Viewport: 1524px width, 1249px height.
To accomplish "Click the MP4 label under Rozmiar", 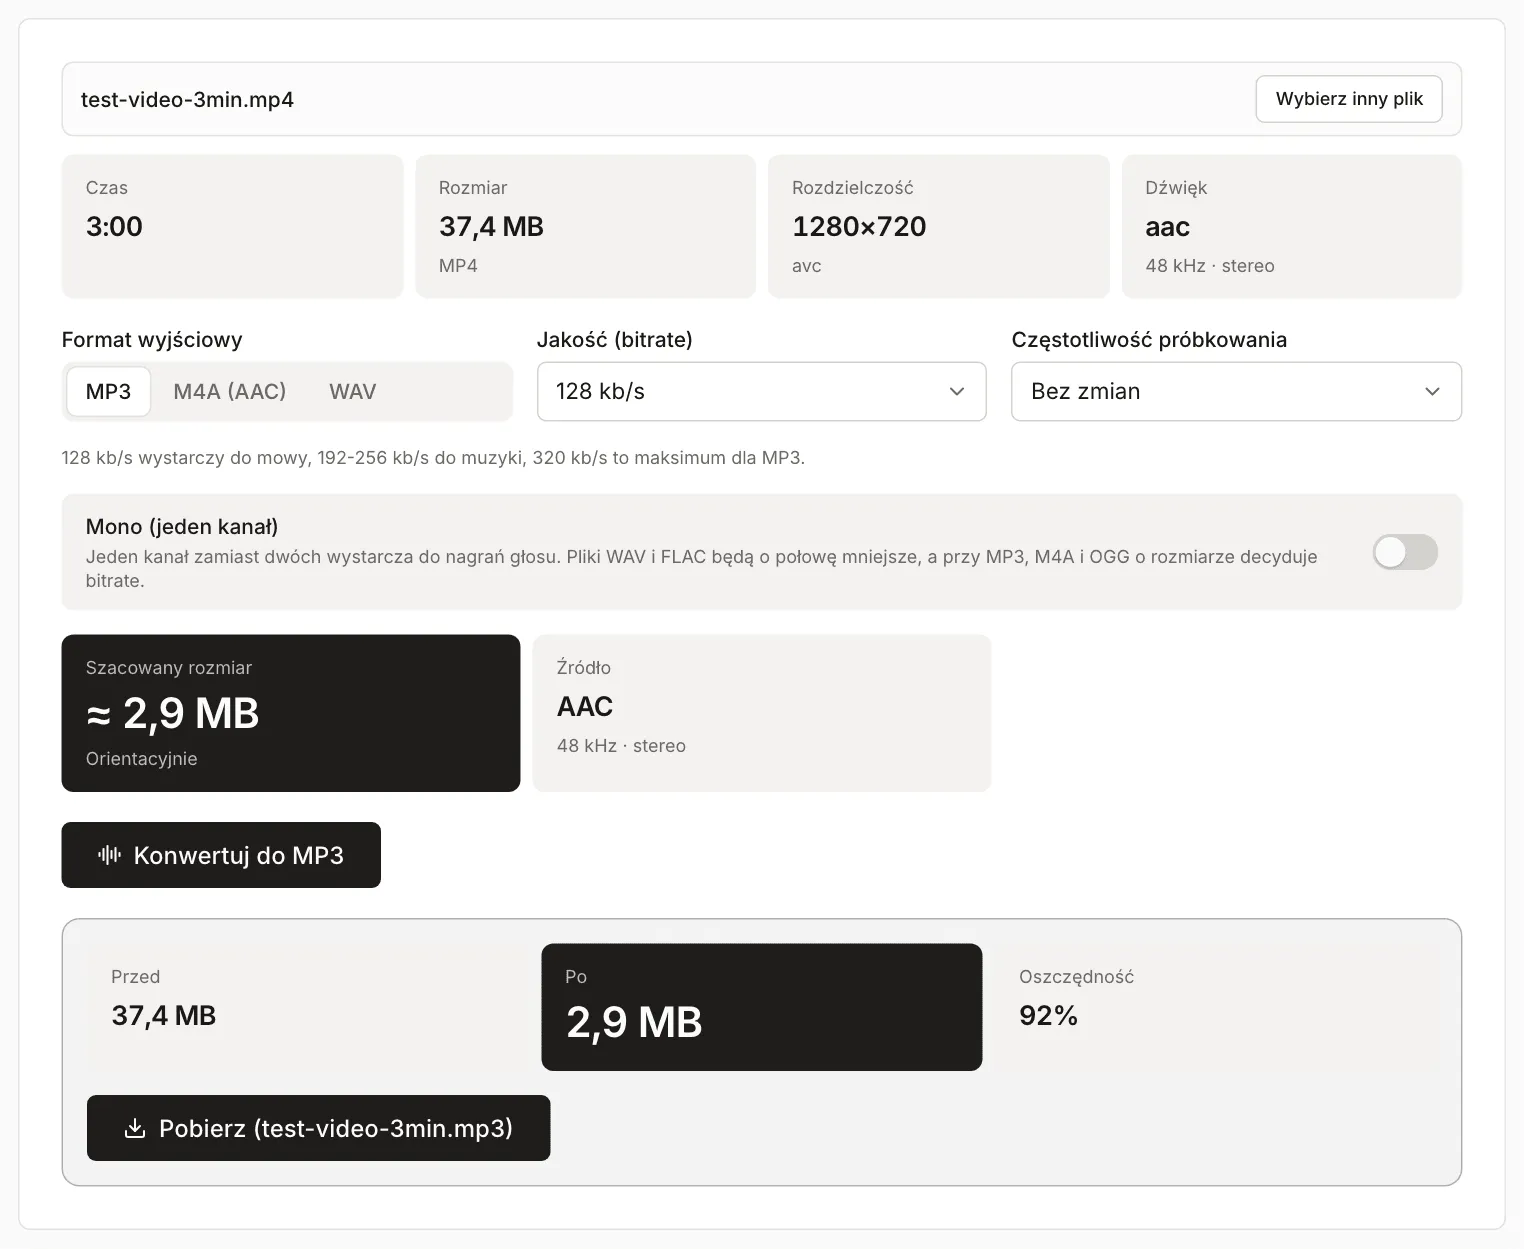I will (x=458, y=266).
